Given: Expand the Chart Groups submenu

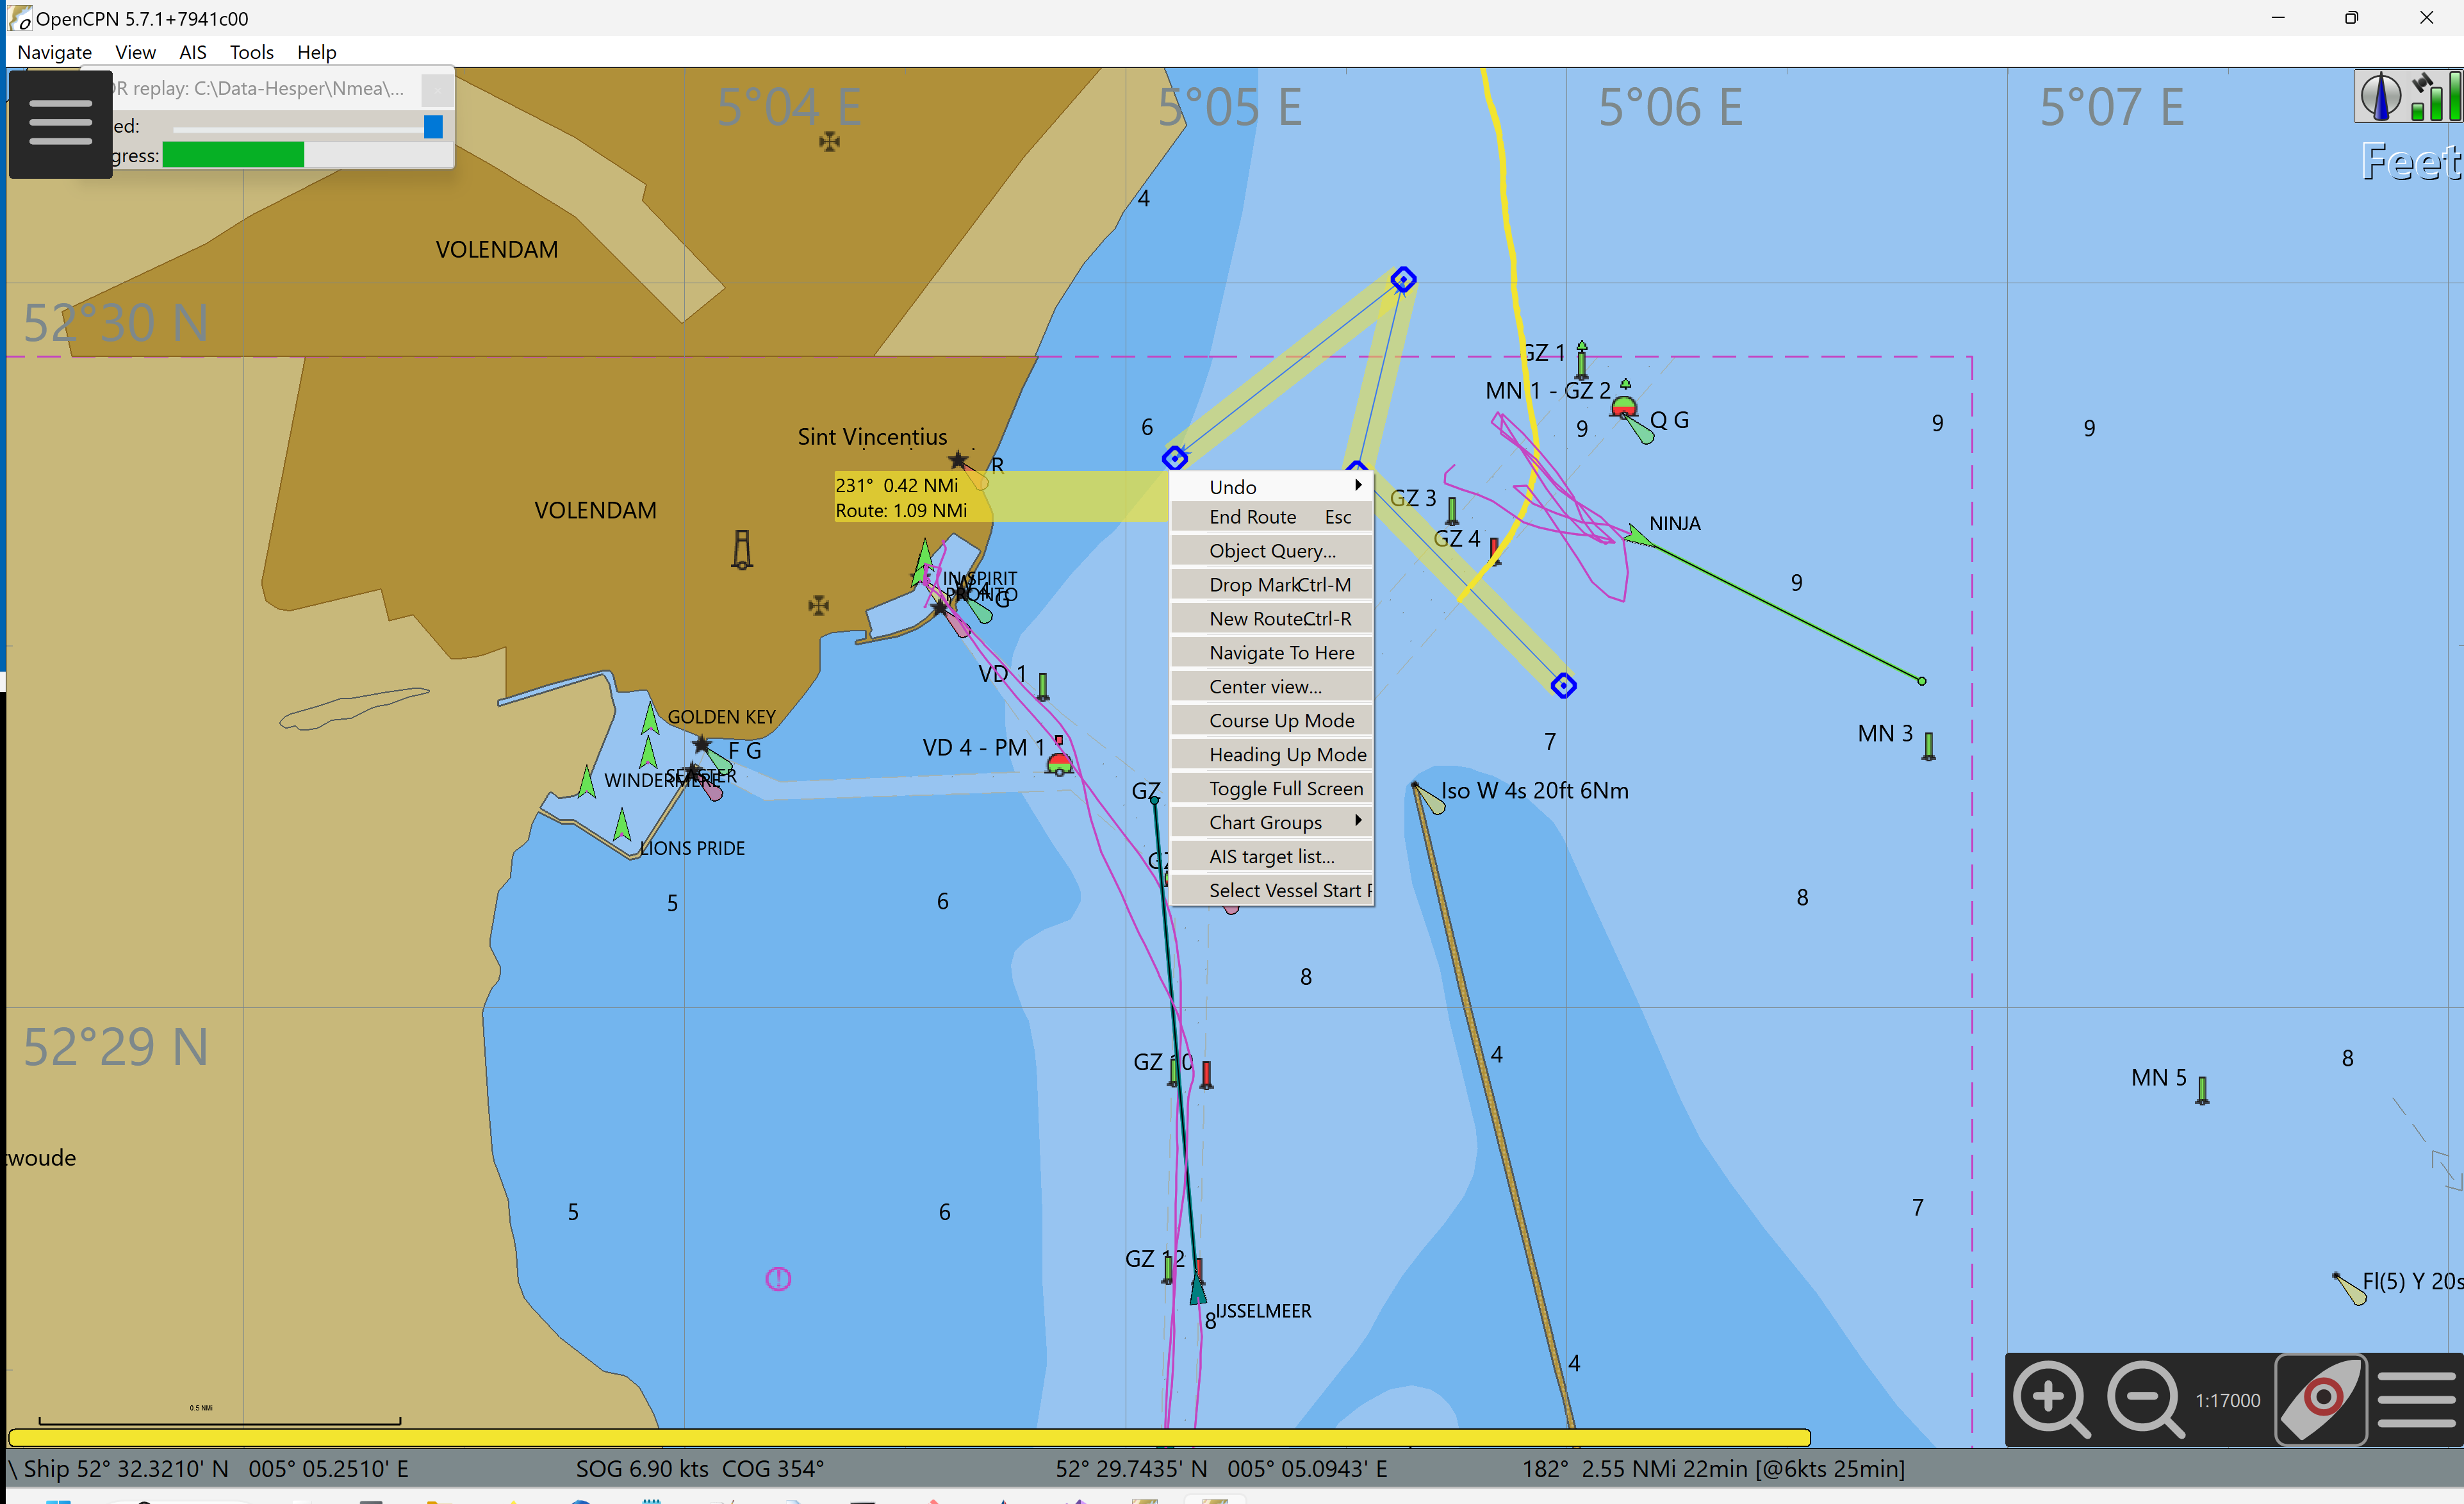Looking at the screenshot, I should pyautogui.click(x=1271, y=822).
